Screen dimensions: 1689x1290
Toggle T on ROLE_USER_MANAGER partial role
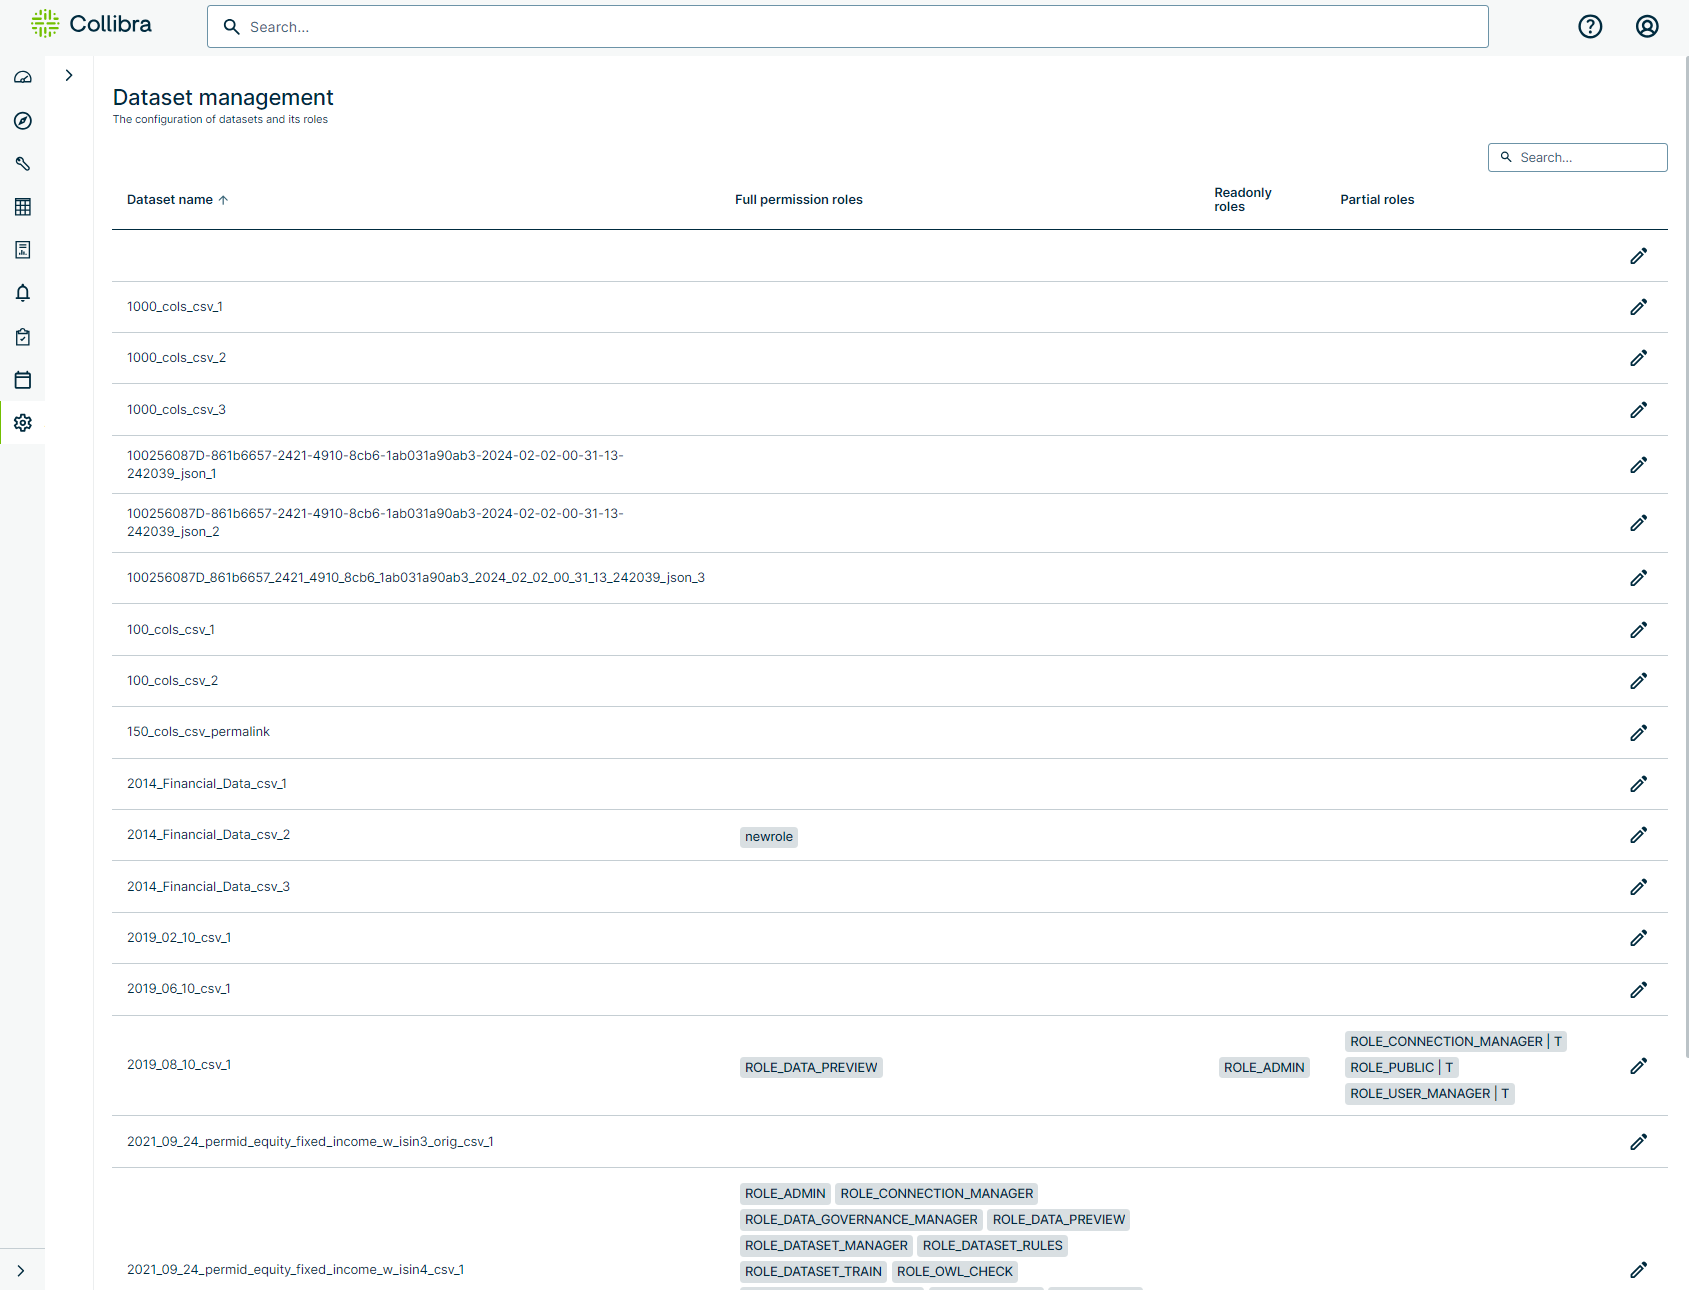click(x=1505, y=1093)
